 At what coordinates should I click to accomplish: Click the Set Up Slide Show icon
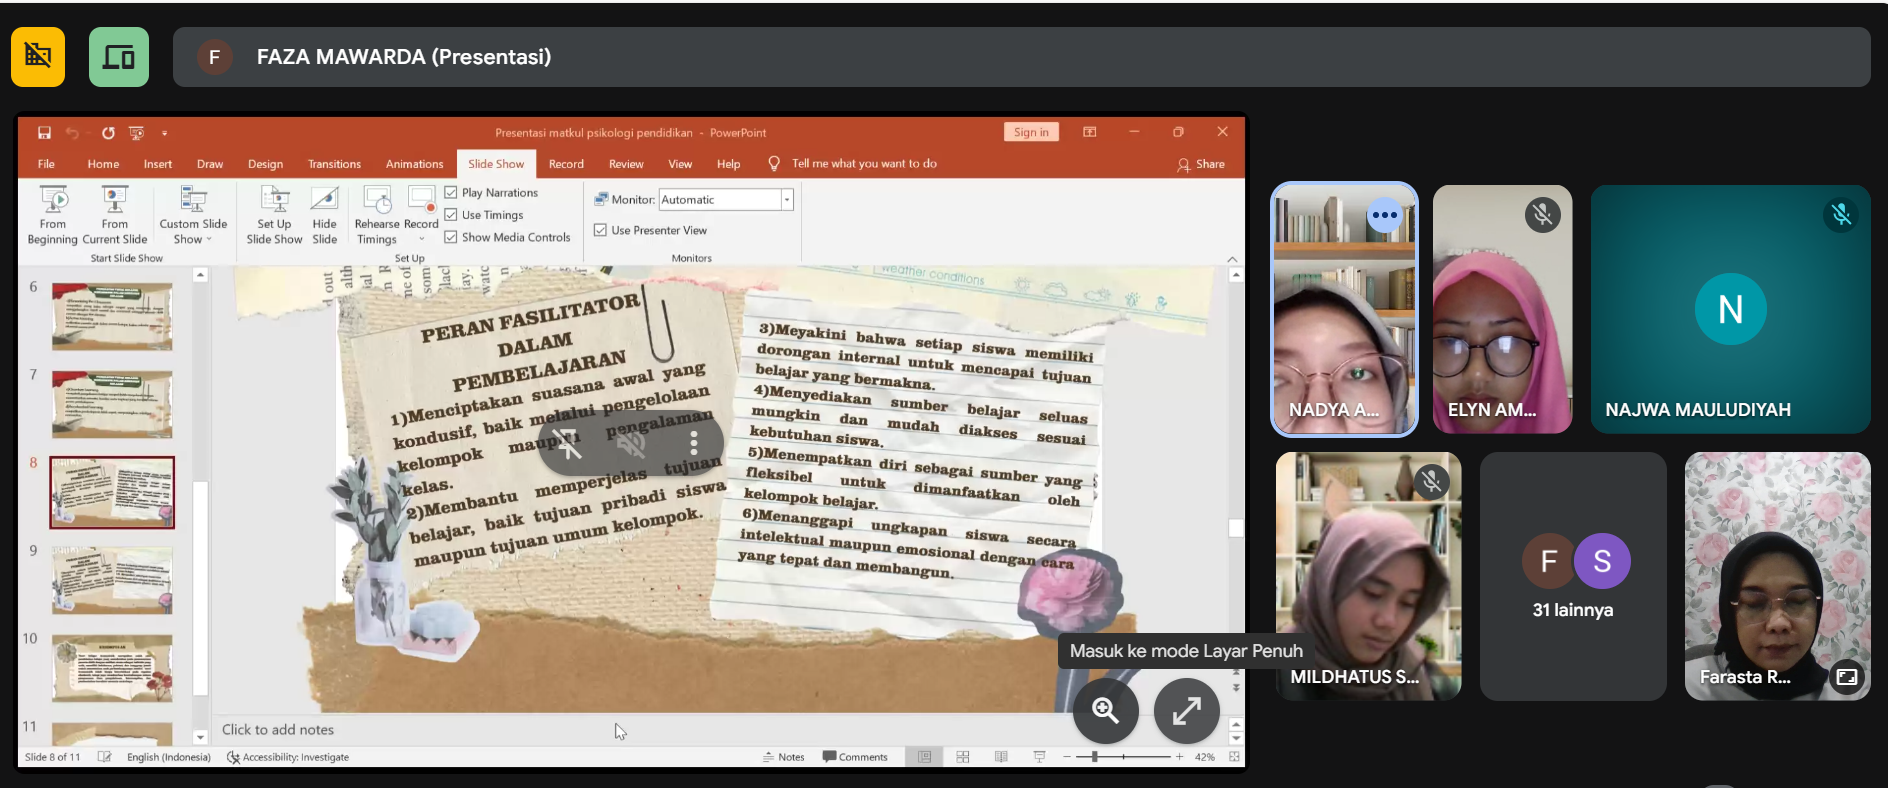(274, 200)
